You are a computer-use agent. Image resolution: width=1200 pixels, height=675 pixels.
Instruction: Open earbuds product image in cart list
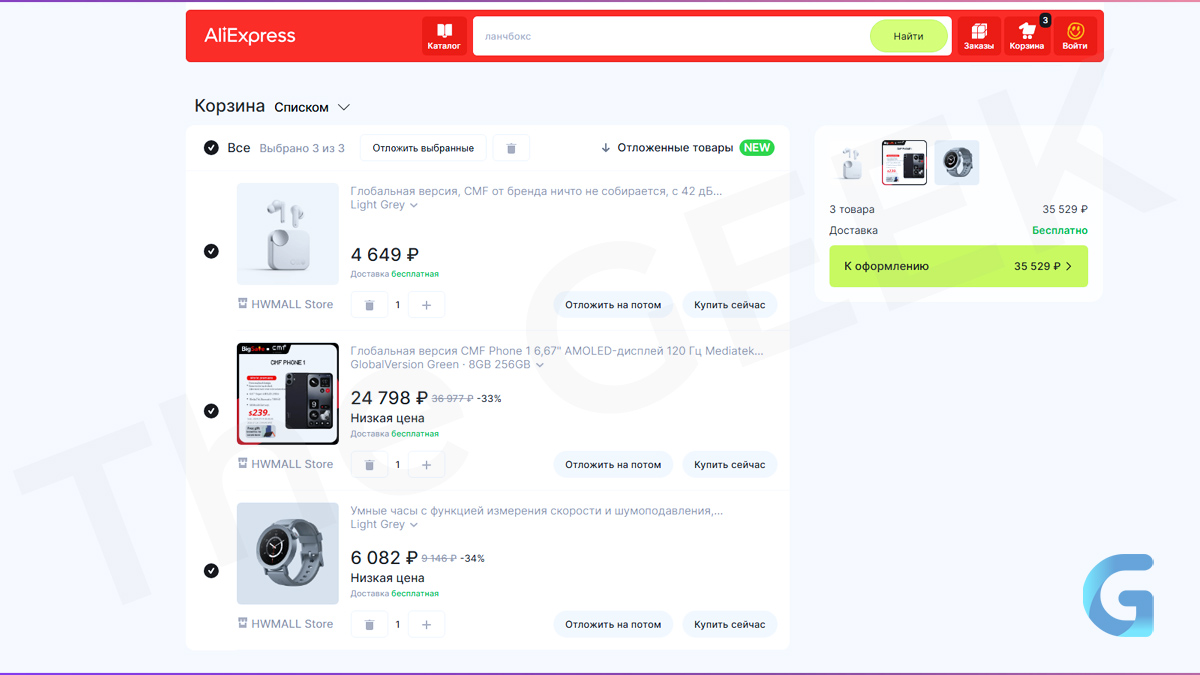coord(288,234)
